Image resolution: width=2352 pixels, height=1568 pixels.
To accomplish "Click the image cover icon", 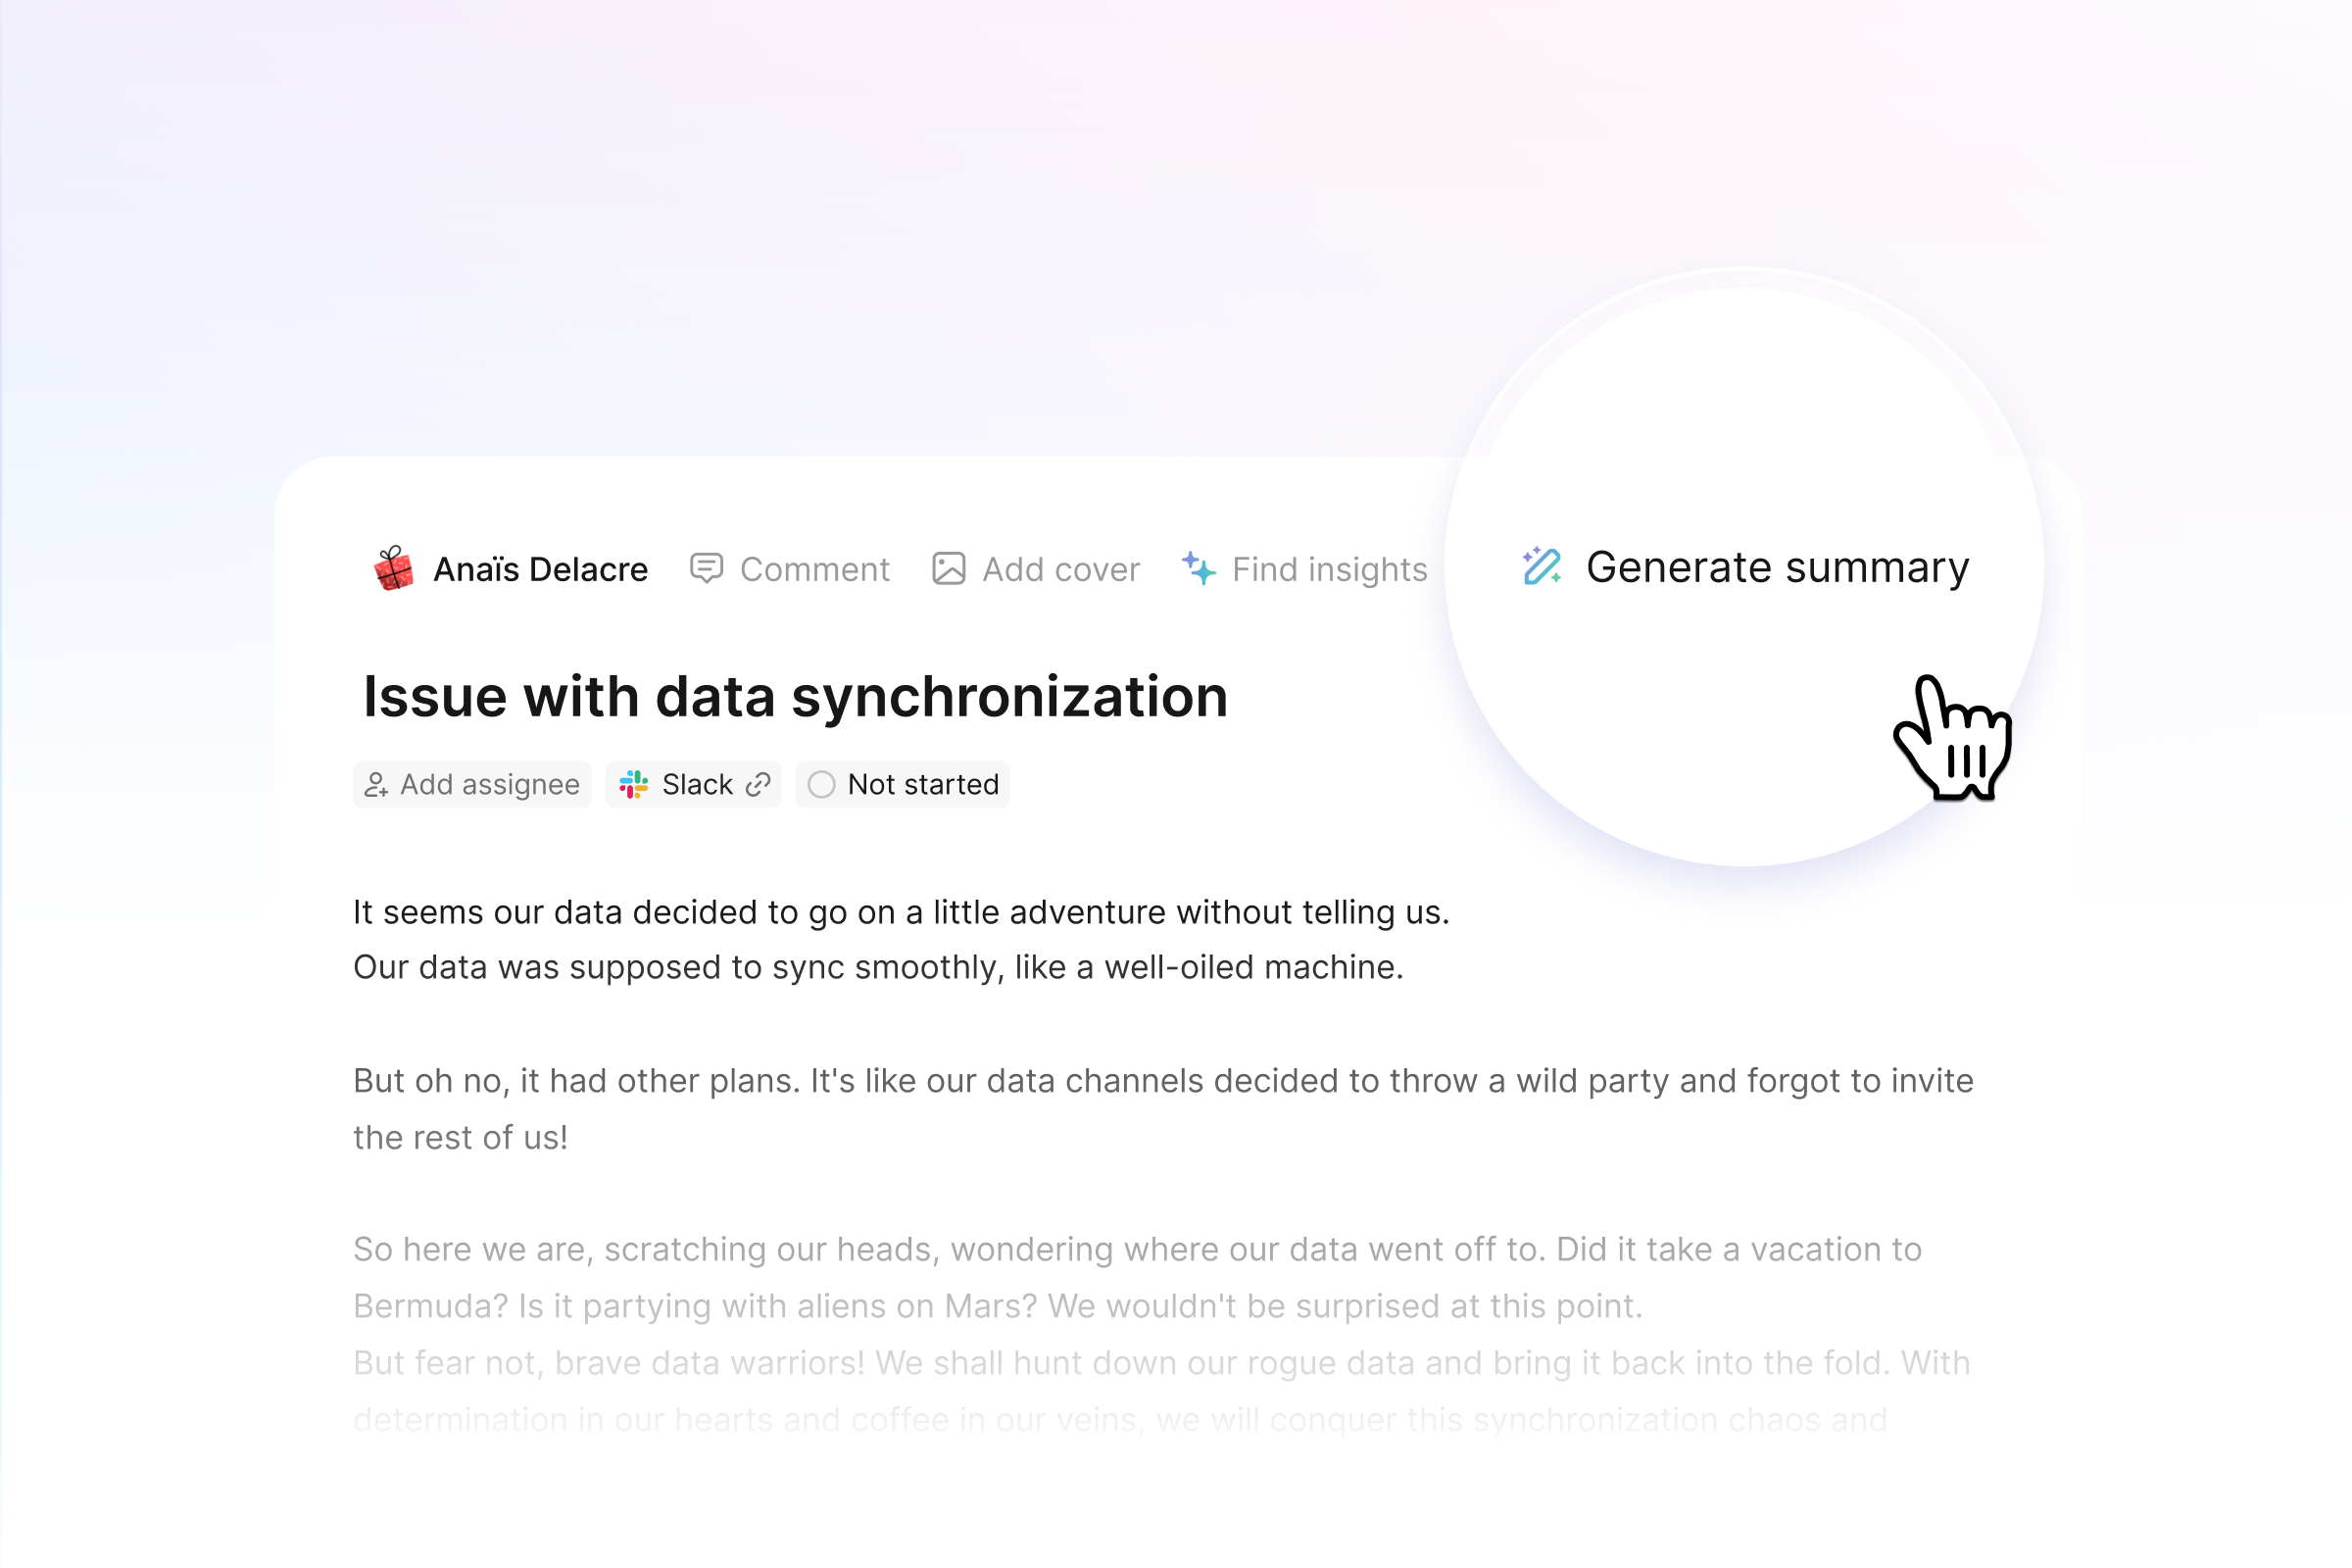I will pos(948,569).
